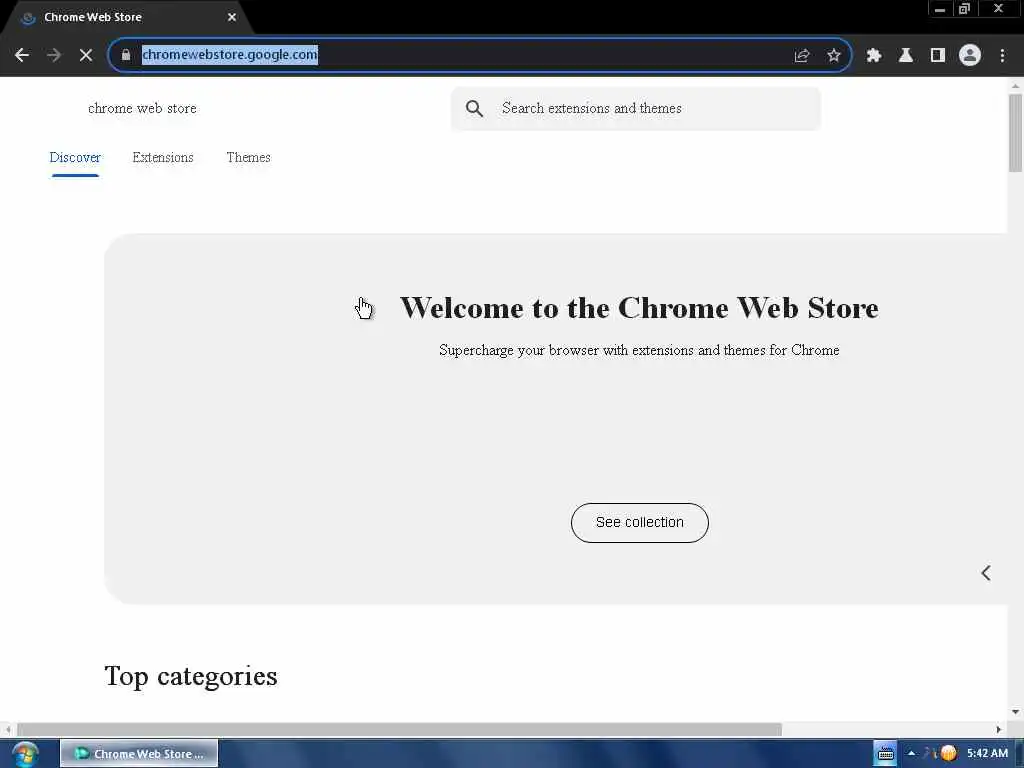This screenshot has height=768, width=1024.
Task: Open the Windows Start menu
Action: (25, 754)
